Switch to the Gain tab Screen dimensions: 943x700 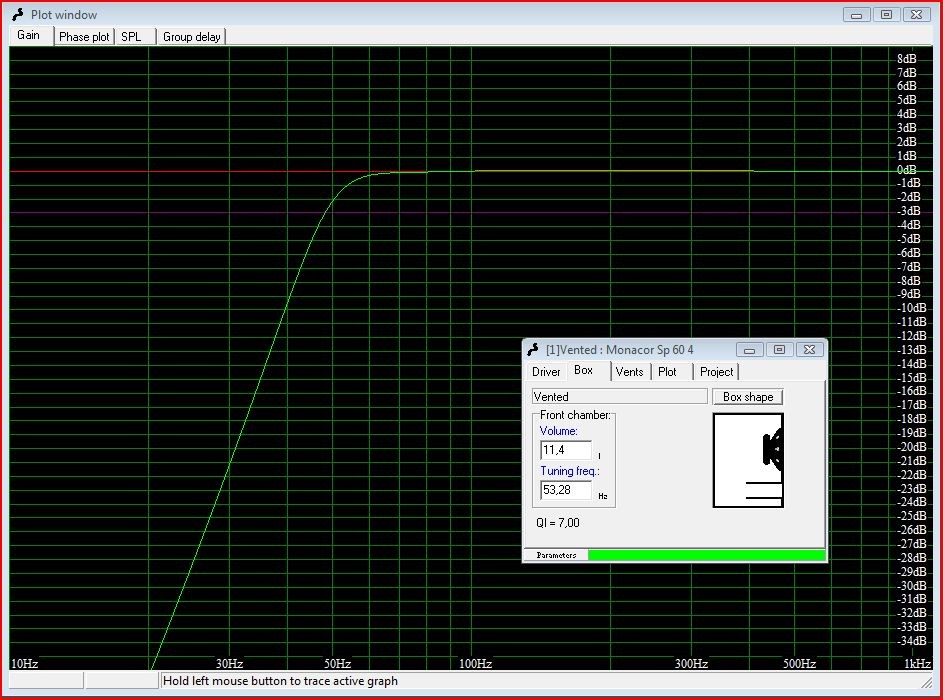pyautogui.click(x=29, y=35)
